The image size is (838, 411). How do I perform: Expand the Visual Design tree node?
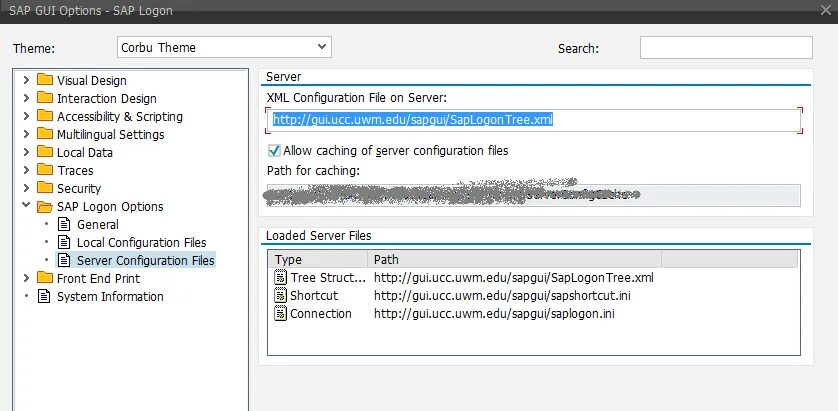tap(26, 80)
